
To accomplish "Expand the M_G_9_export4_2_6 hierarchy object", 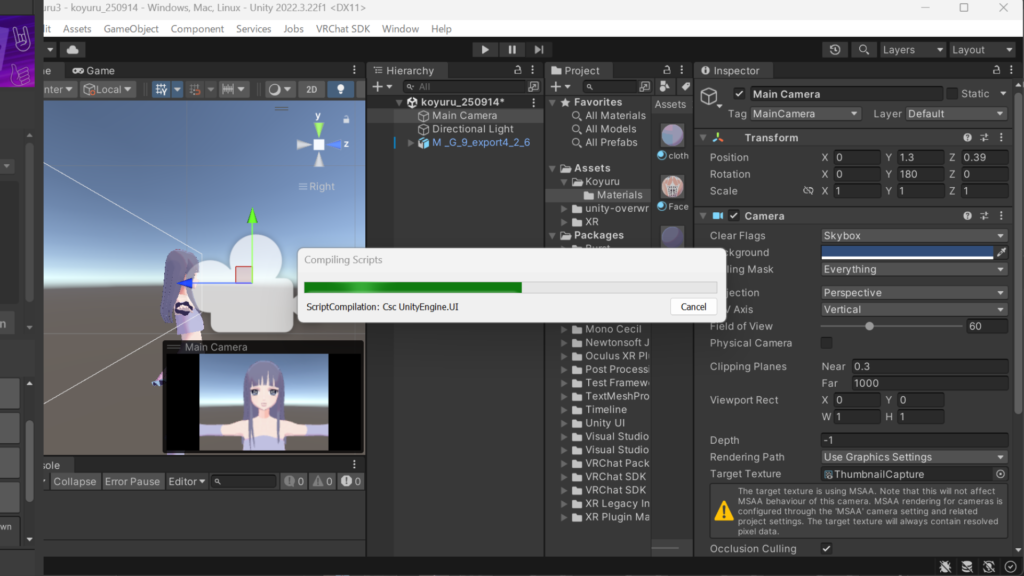I will tap(411, 143).
